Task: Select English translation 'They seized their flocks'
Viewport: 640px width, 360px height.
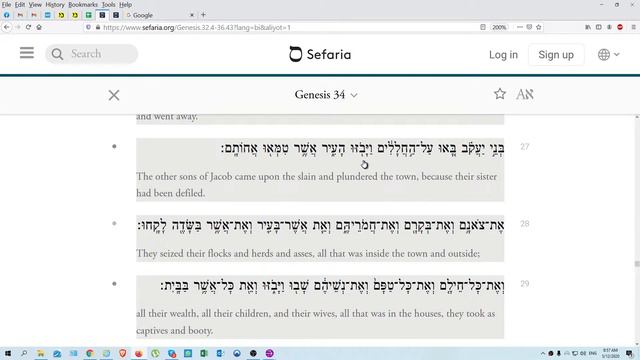Action: [308, 253]
